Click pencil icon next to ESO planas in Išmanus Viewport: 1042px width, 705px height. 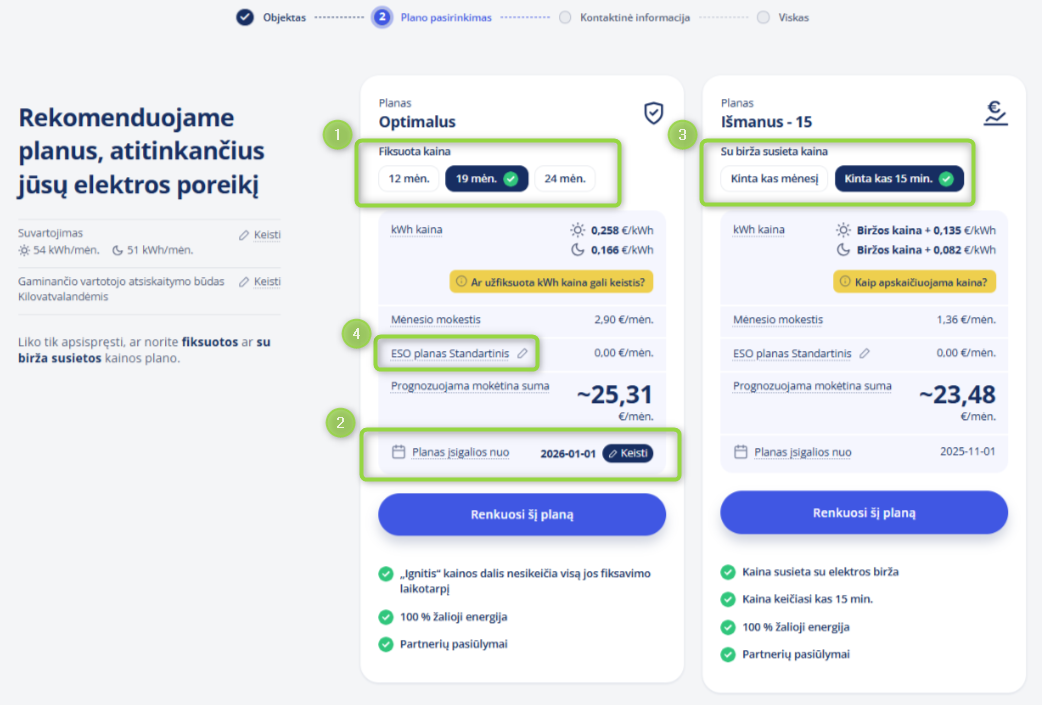(x=864, y=353)
